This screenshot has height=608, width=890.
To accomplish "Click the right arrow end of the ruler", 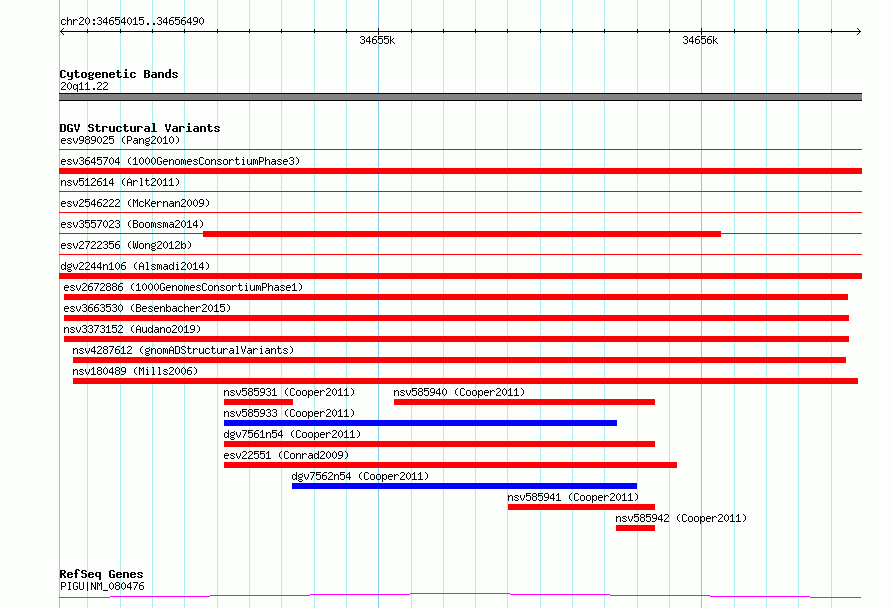I will click(x=858, y=31).
